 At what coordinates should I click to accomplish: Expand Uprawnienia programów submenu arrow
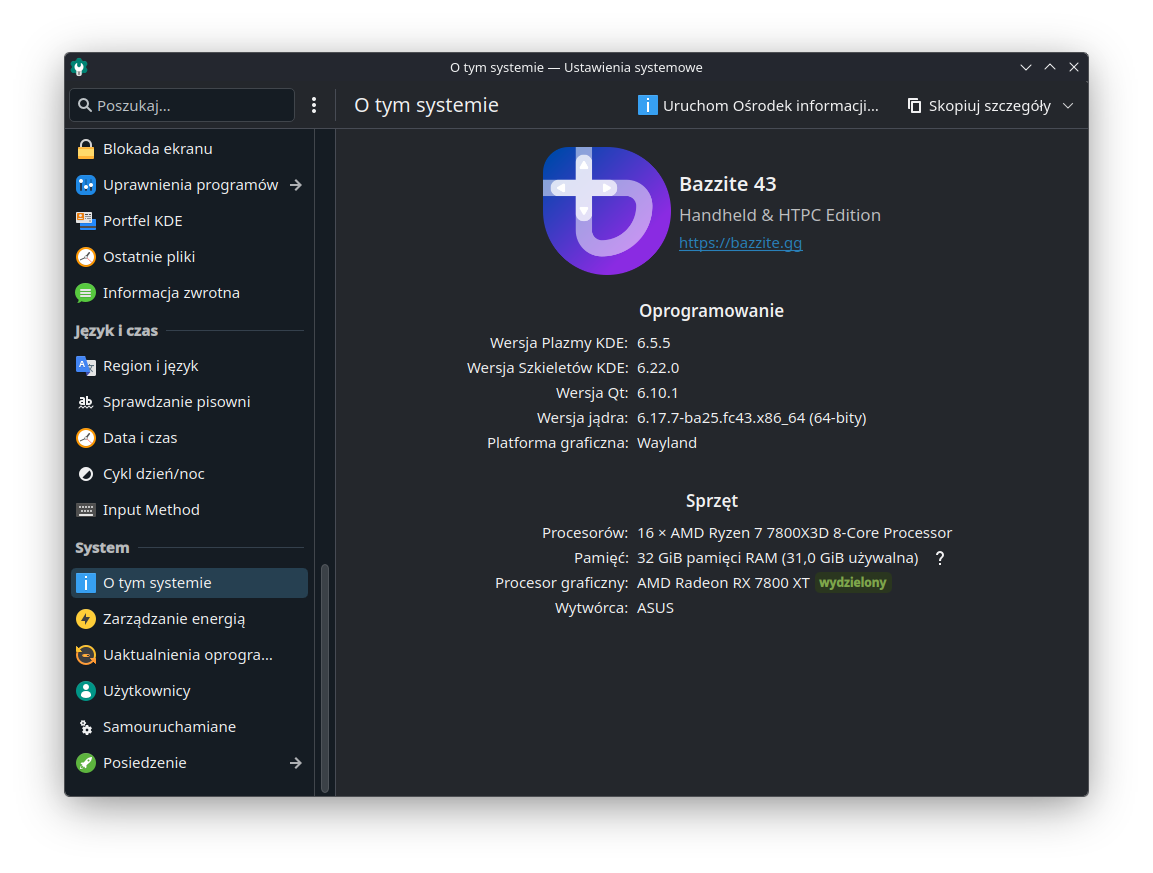tap(295, 185)
